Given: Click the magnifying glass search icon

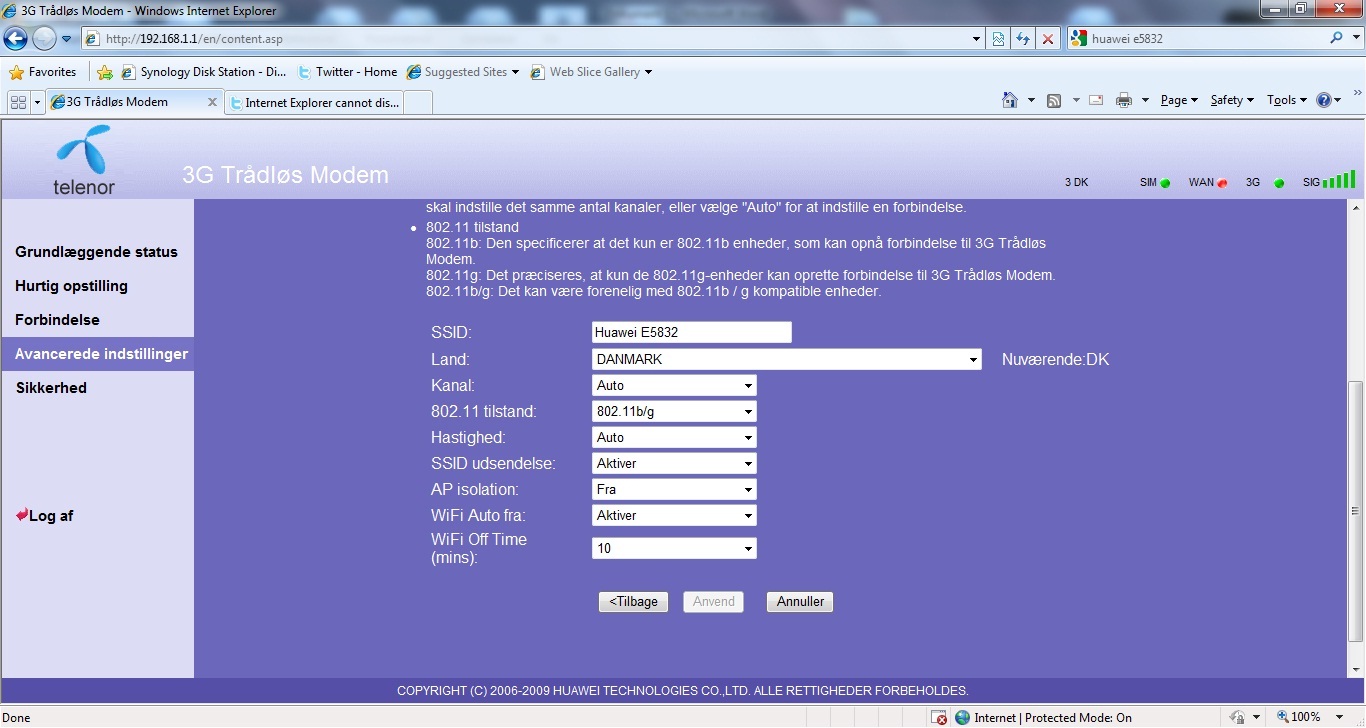Looking at the screenshot, I should (x=1337, y=39).
